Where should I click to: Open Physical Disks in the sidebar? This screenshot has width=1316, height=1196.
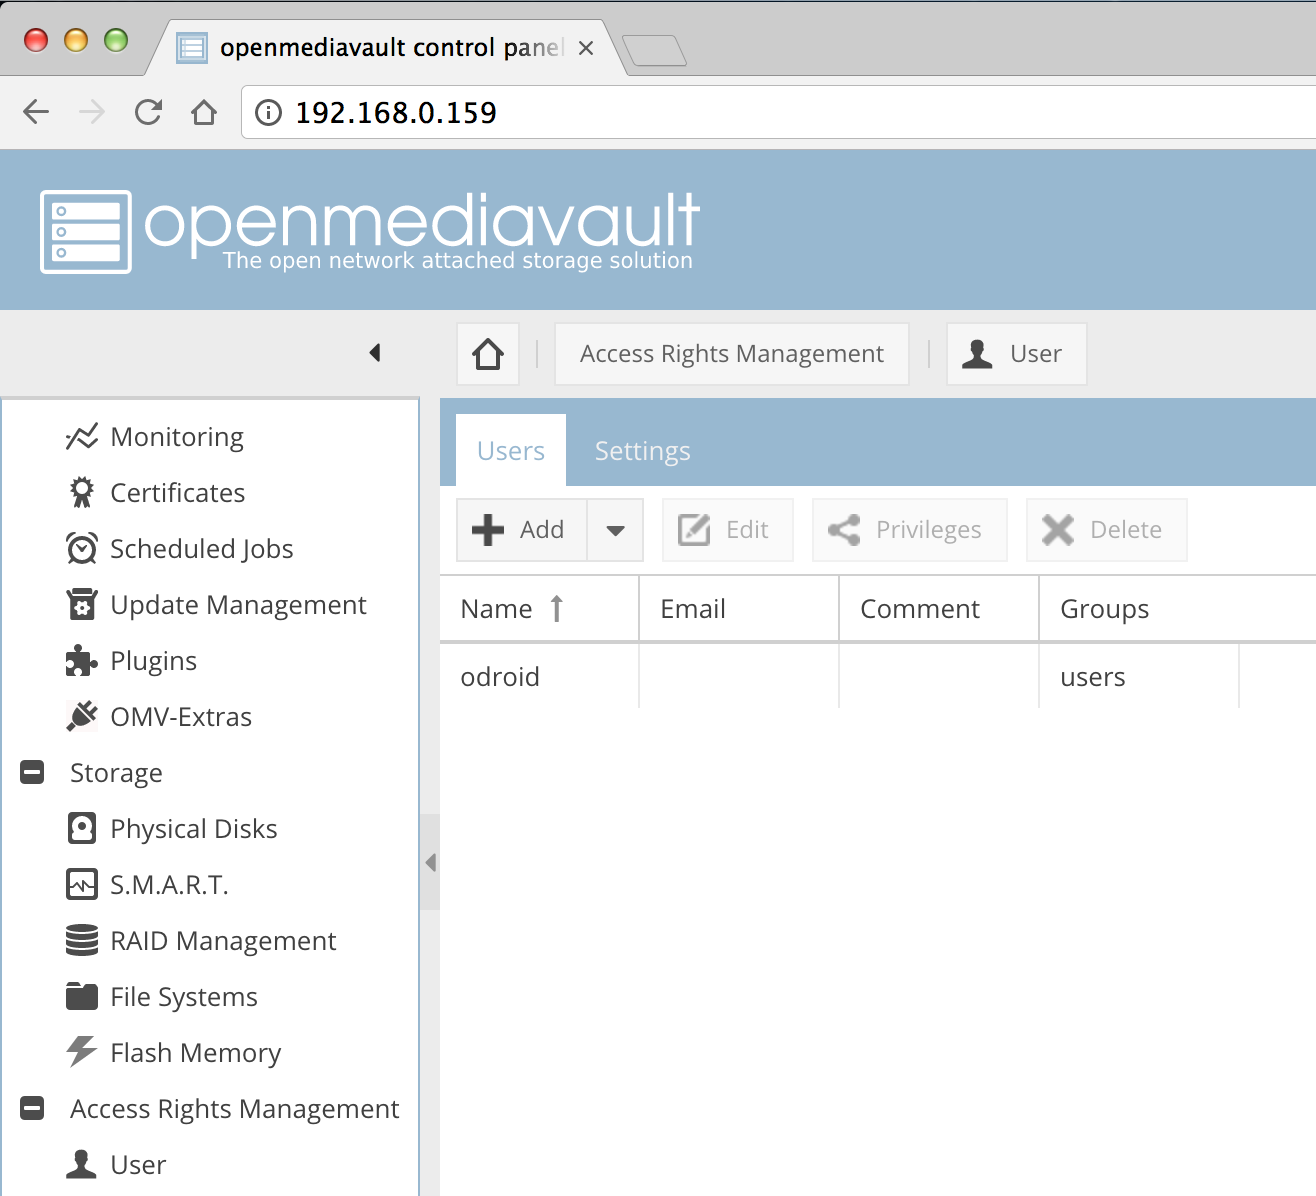click(194, 829)
